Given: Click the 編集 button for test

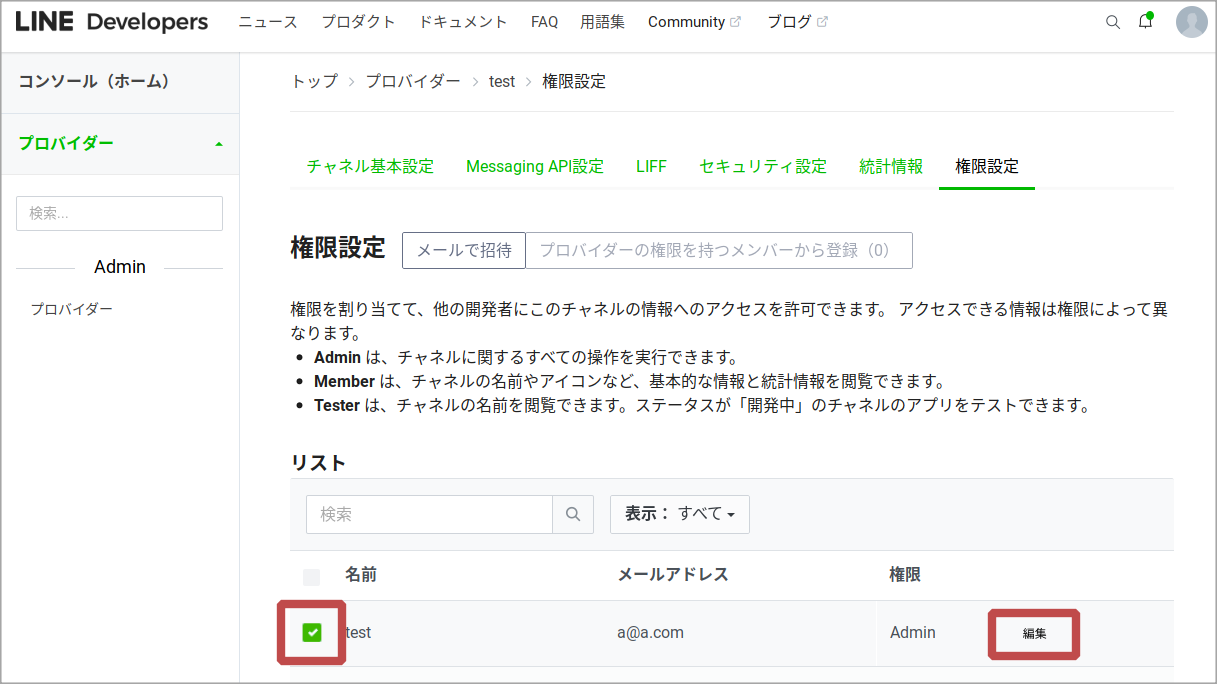Looking at the screenshot, I should pos(1034,633).
